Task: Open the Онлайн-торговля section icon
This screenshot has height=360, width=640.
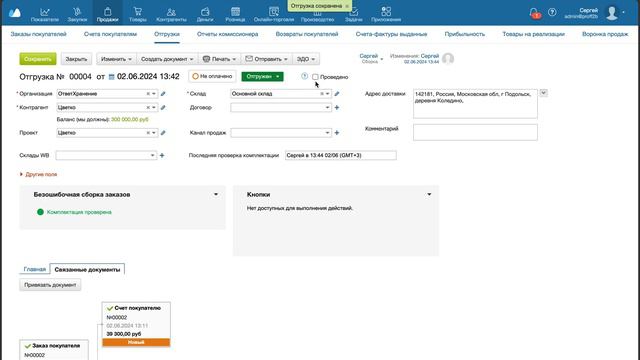Action: tap(273, 12)
